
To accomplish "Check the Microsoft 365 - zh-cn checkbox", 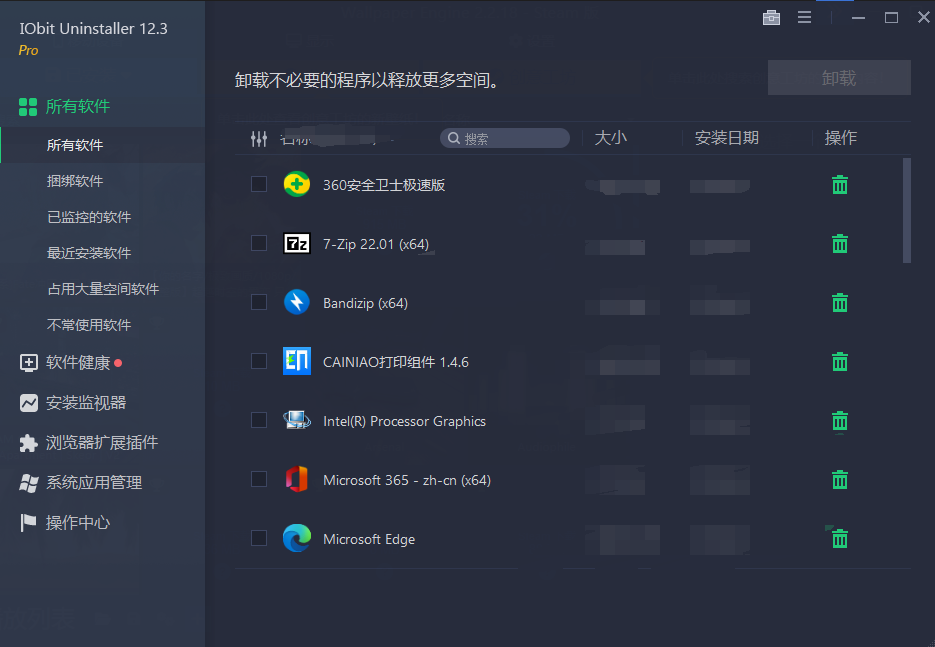I will 259,479.
